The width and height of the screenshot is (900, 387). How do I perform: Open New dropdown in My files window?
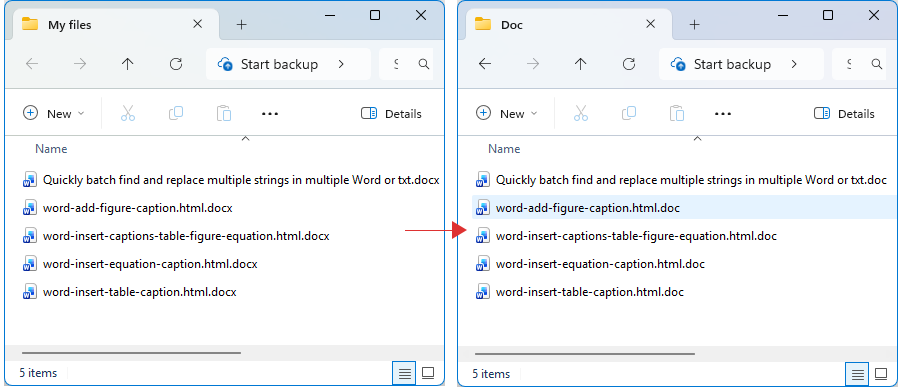(53, 114)
